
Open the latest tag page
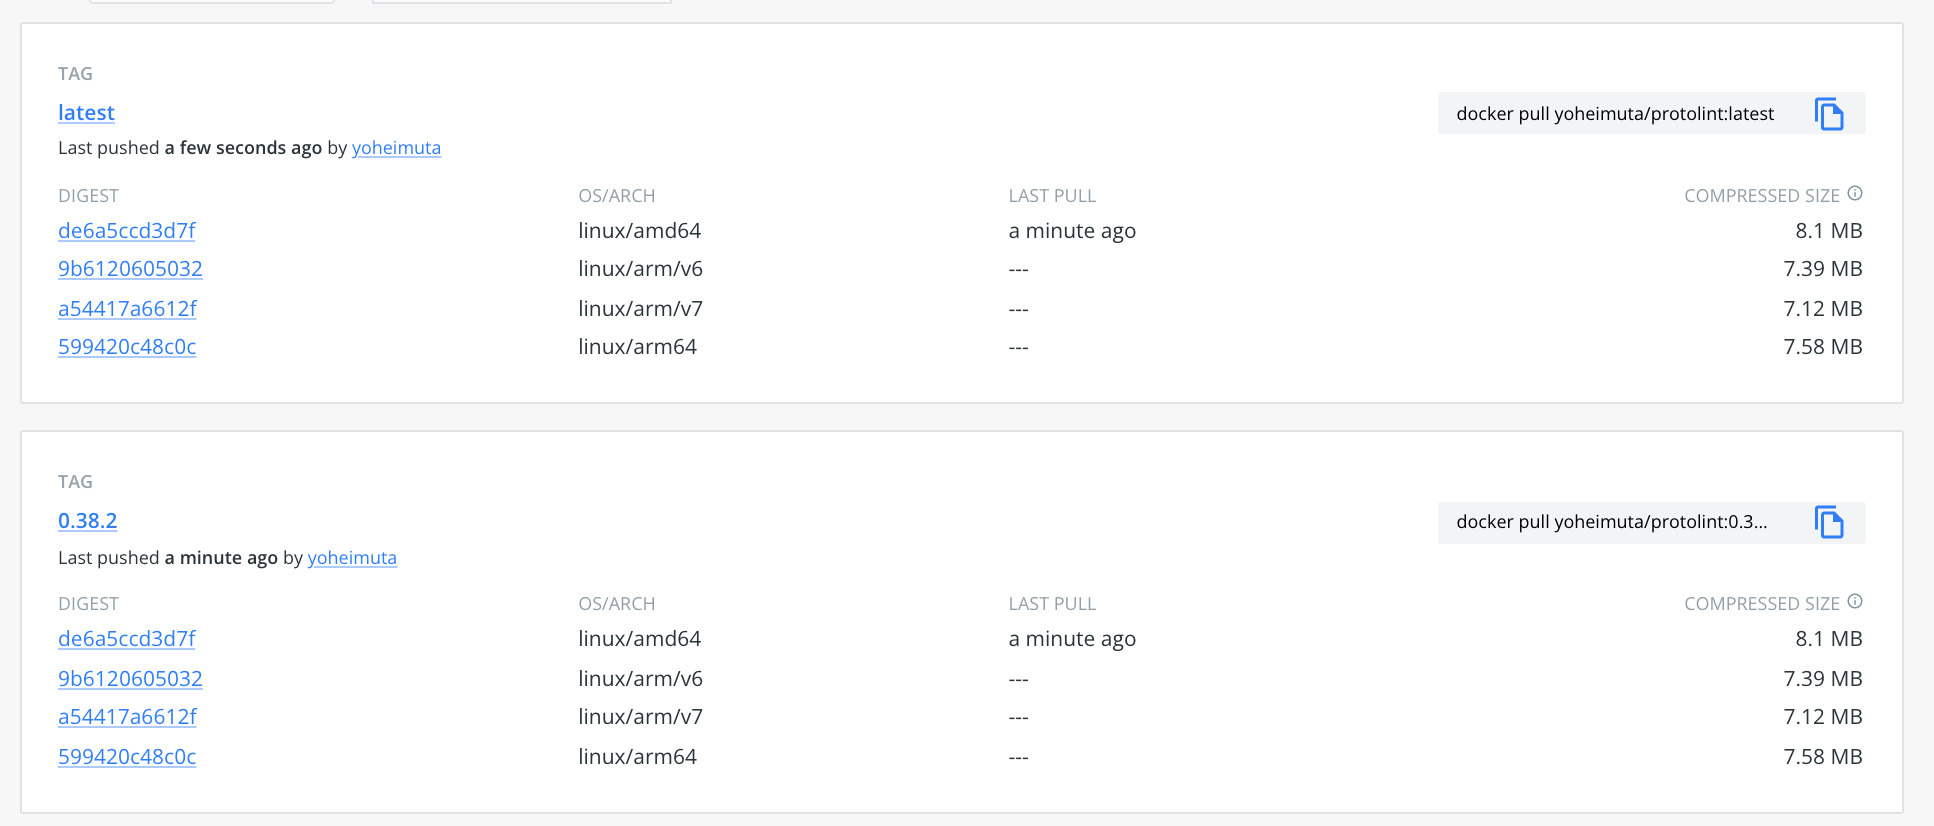(x=86, y=112)
